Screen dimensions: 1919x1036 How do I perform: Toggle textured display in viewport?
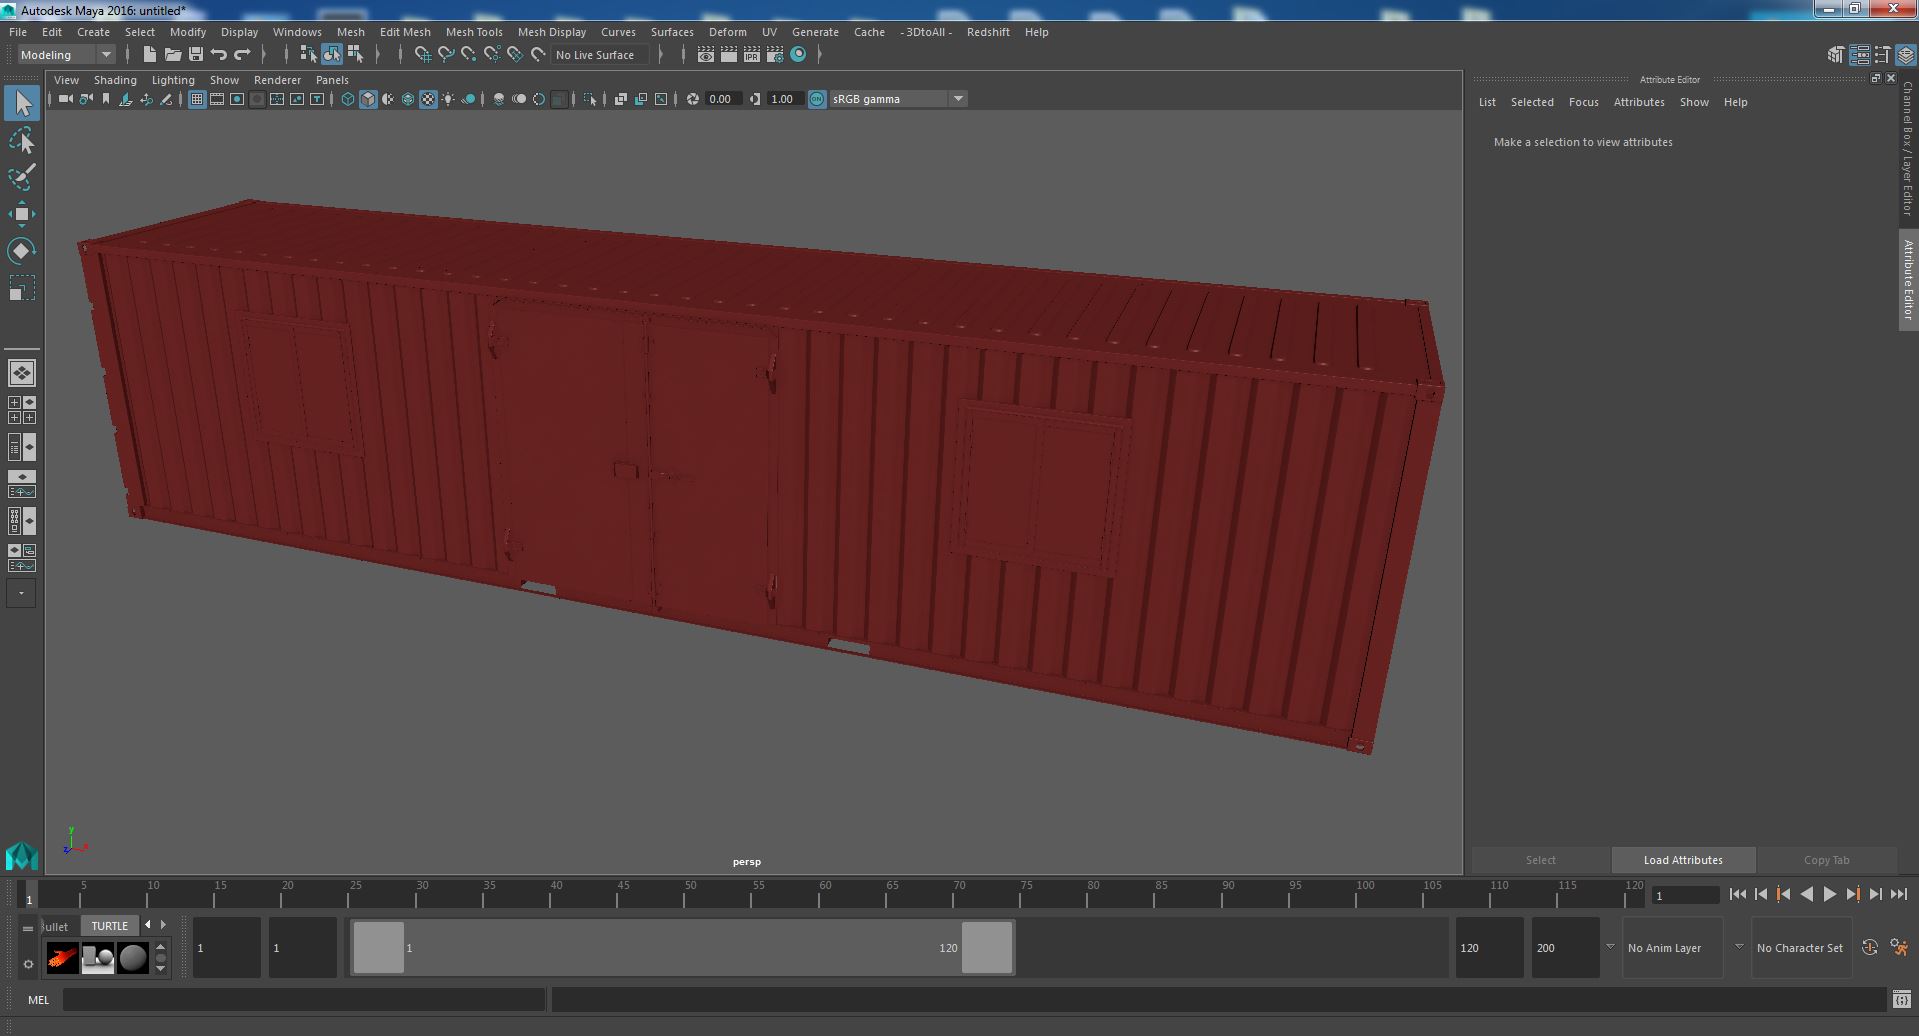(428, 99)
